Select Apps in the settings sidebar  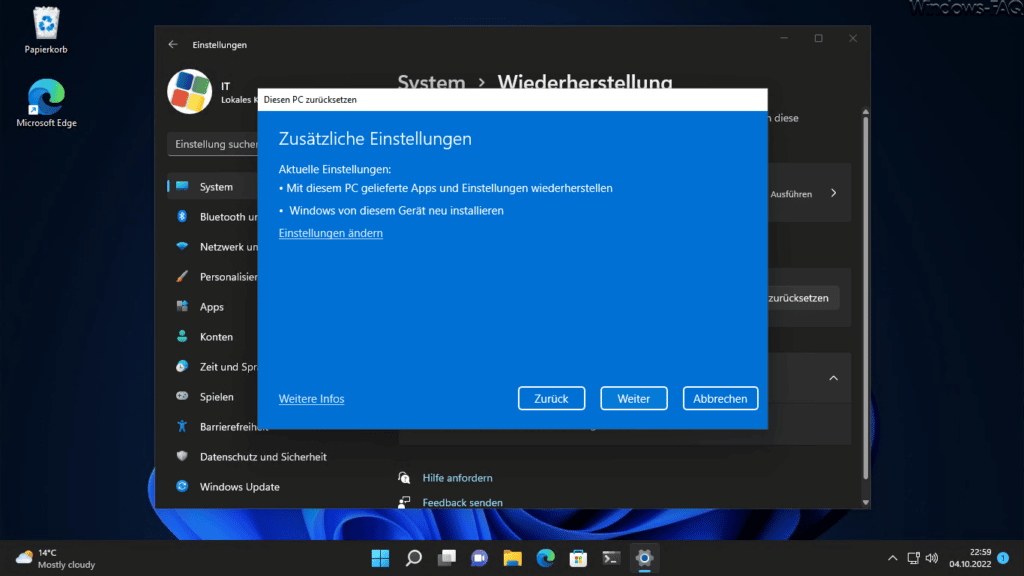point(214,307)
